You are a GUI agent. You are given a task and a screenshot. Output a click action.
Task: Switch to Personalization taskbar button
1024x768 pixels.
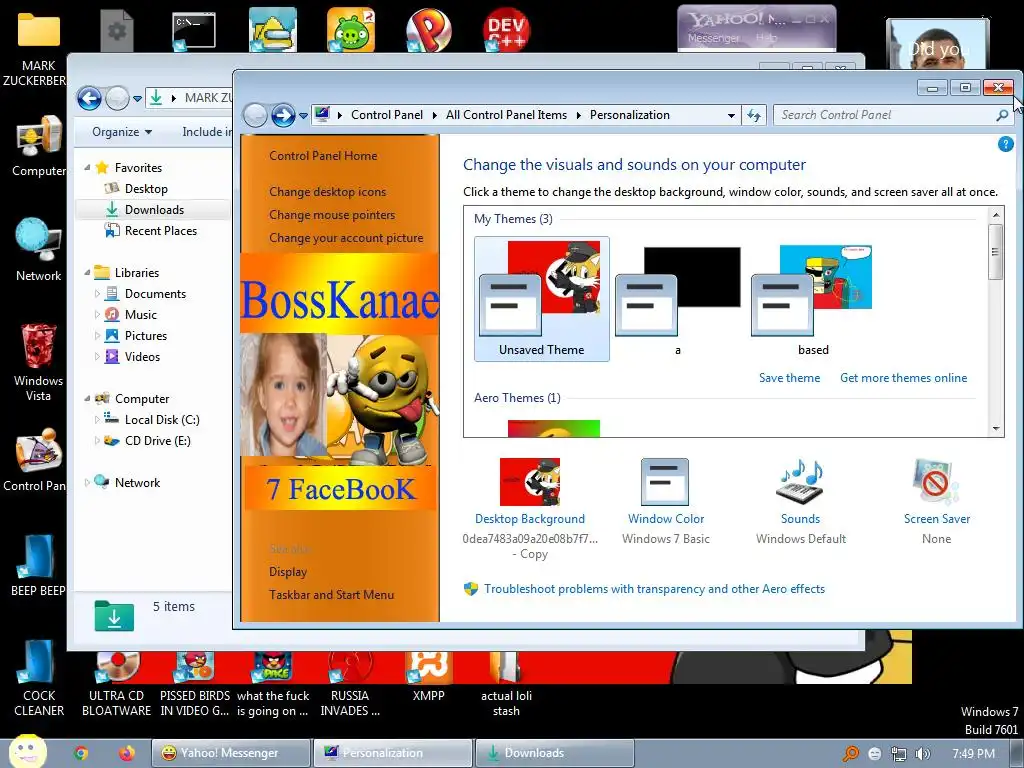point(393,753)
